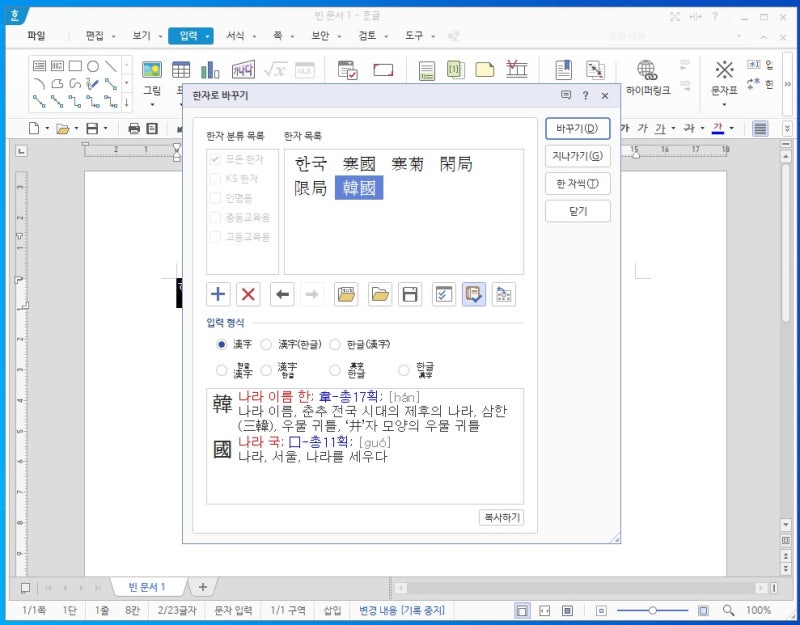Screen dimensions: 800x625
Task: Click the yellow memo note icon in ribbon
Action: pyautogui.click(x=484, y=70)
